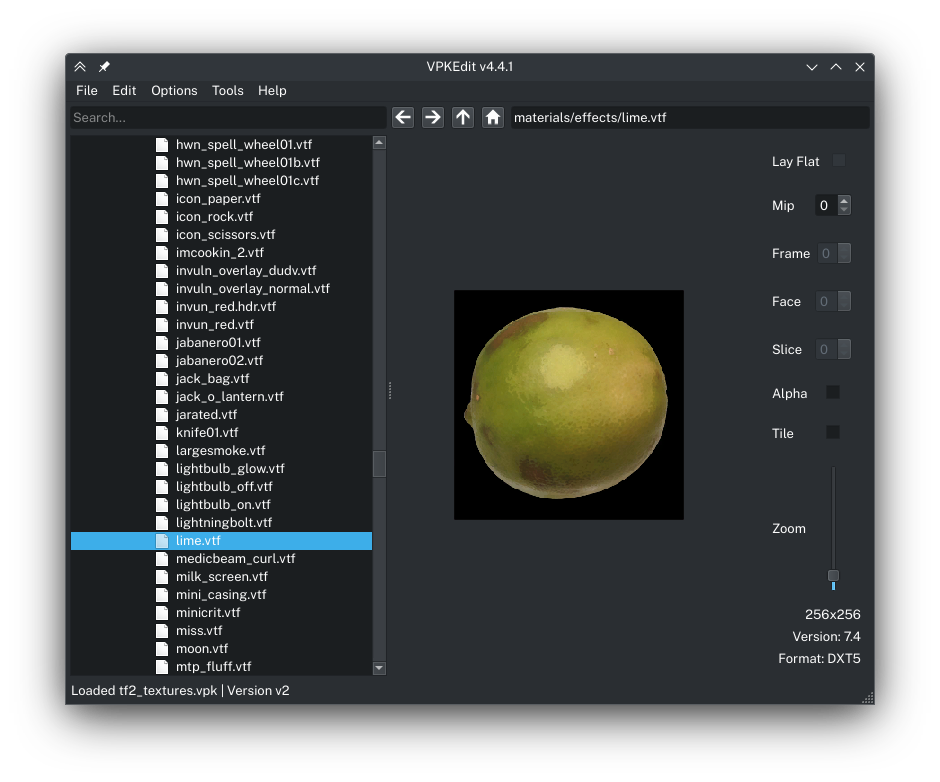The height and width of the screenshot is (782, 940).
Task: Click the forward navigation arrow
Action: click(433, 117)
